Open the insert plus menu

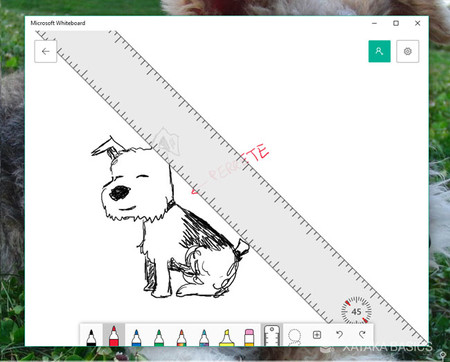(x=317, y=335)
